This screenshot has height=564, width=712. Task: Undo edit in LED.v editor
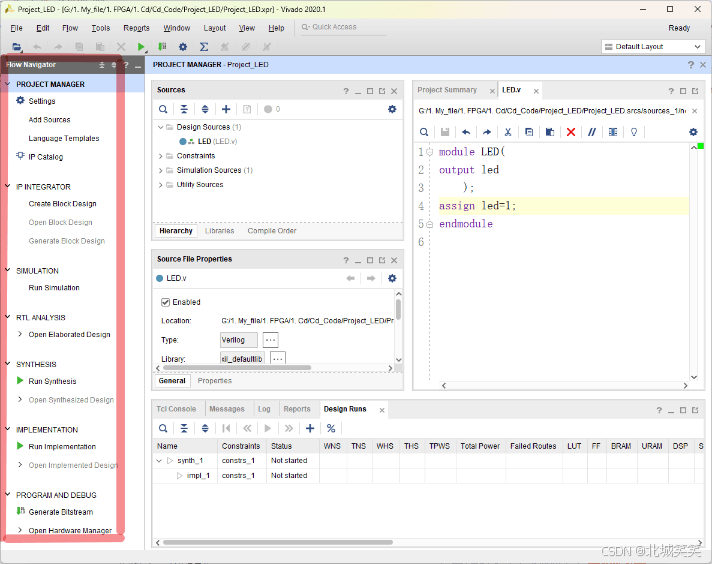(x=466, y=132)
